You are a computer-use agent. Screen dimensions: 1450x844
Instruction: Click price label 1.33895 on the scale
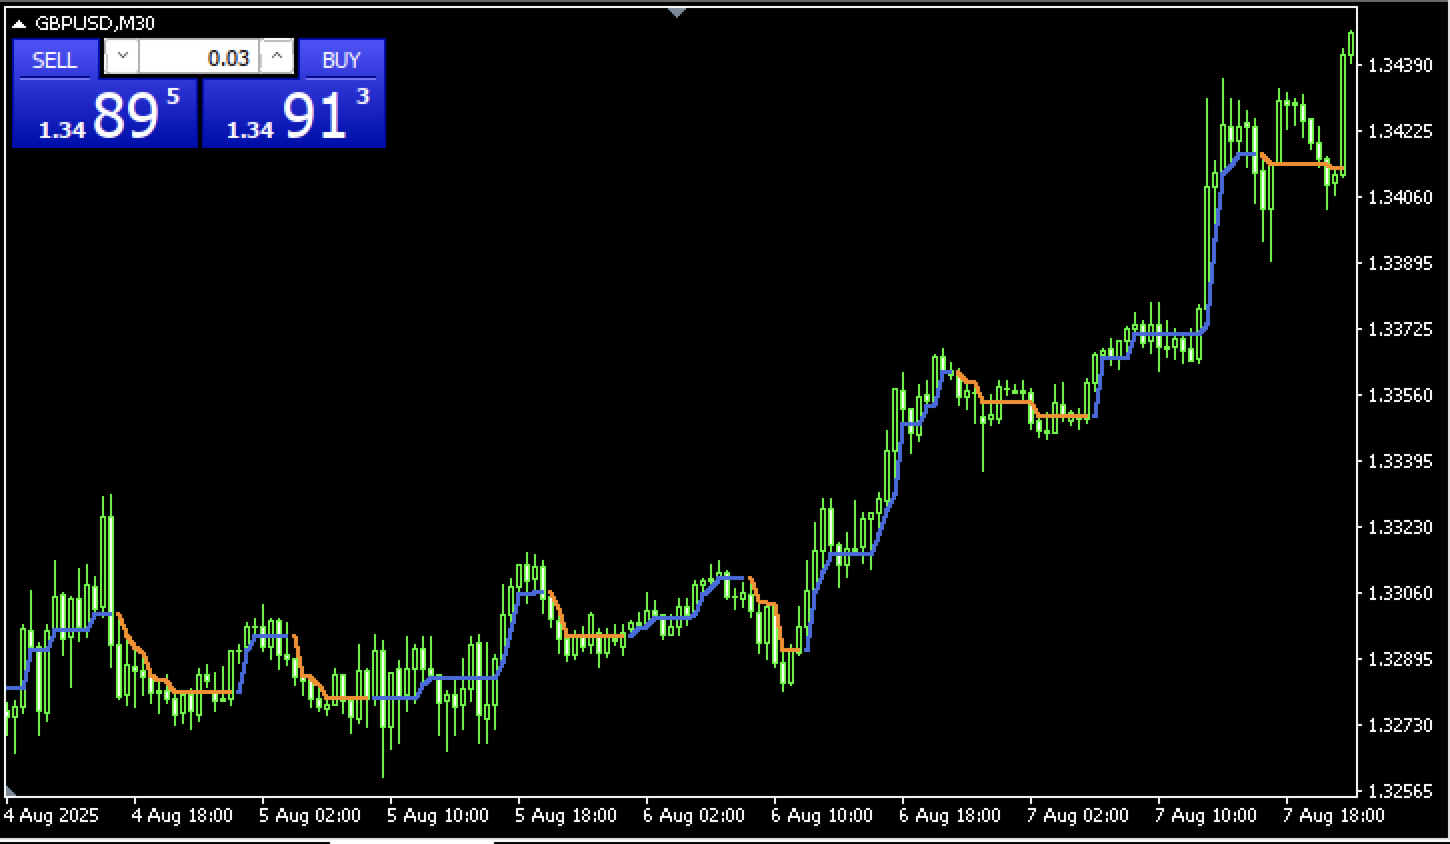pos(1400,263)
